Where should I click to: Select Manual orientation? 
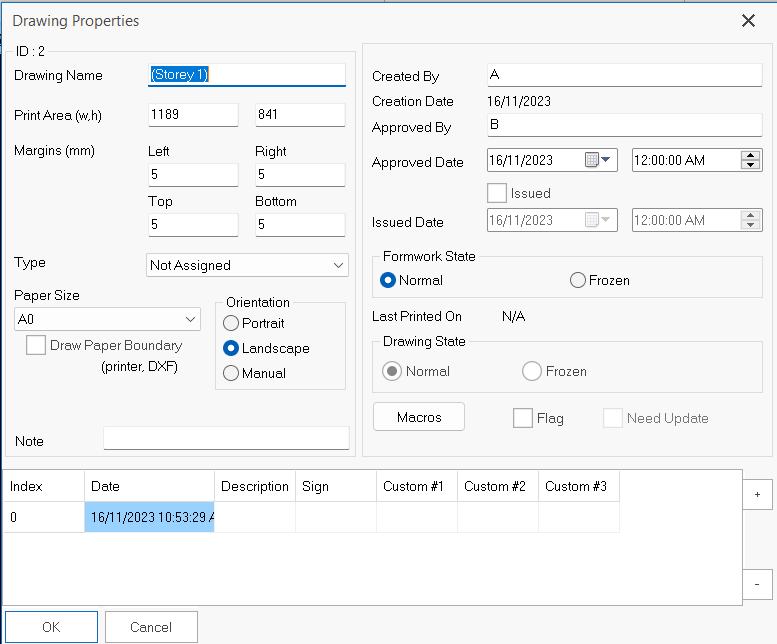pyautogui.click(x=231, y=373)
